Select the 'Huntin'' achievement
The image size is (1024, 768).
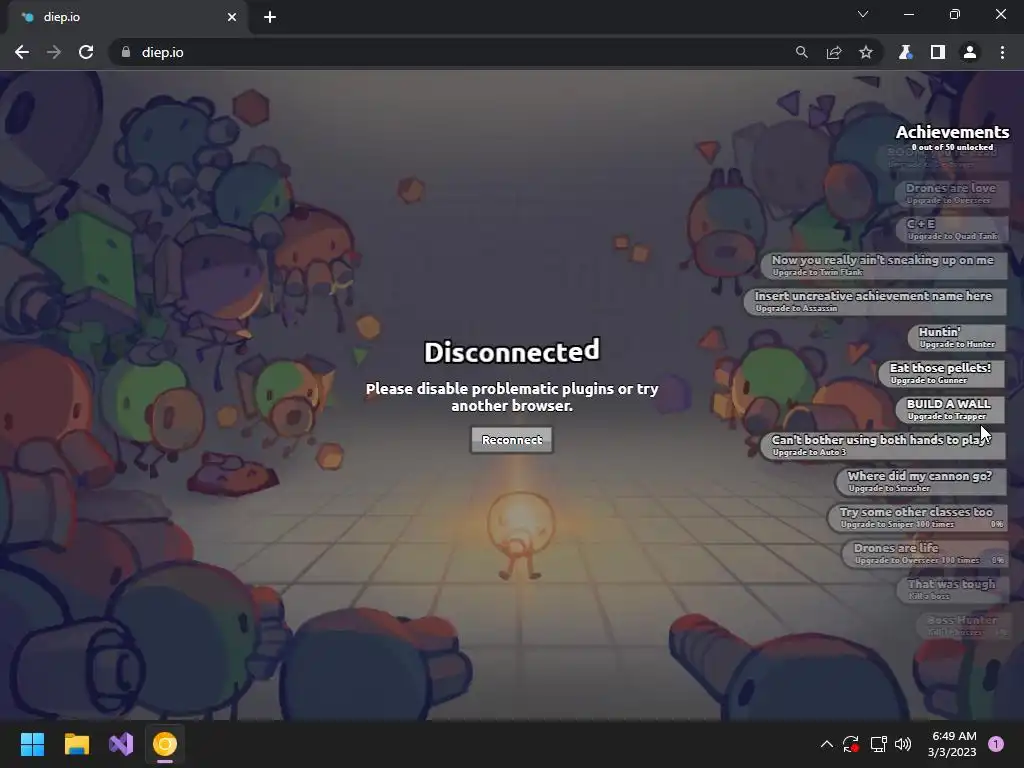point(957,337)
